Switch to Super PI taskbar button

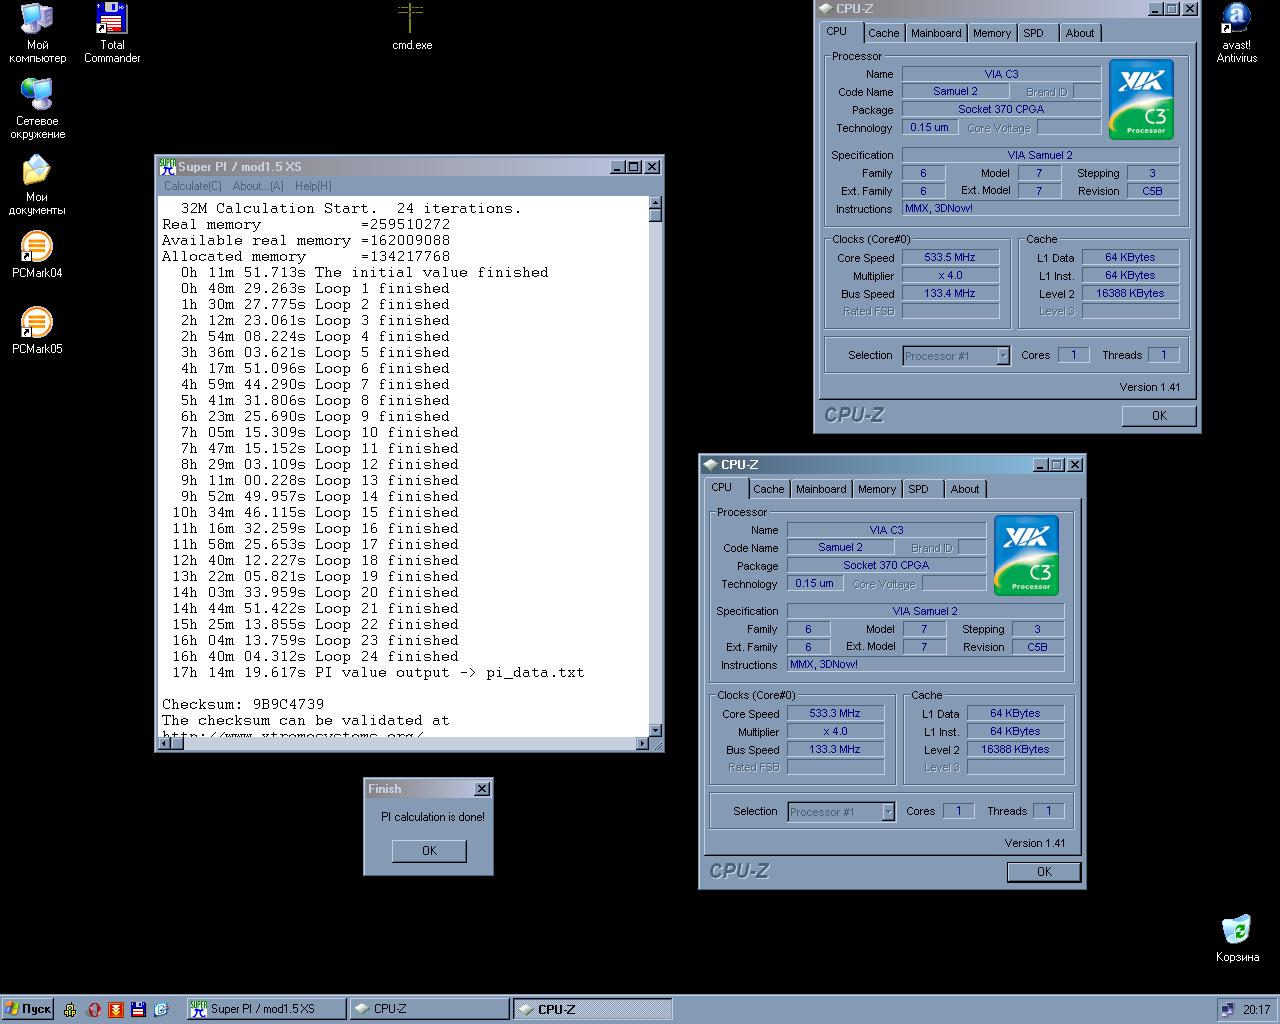click(x=266, y=1009)
